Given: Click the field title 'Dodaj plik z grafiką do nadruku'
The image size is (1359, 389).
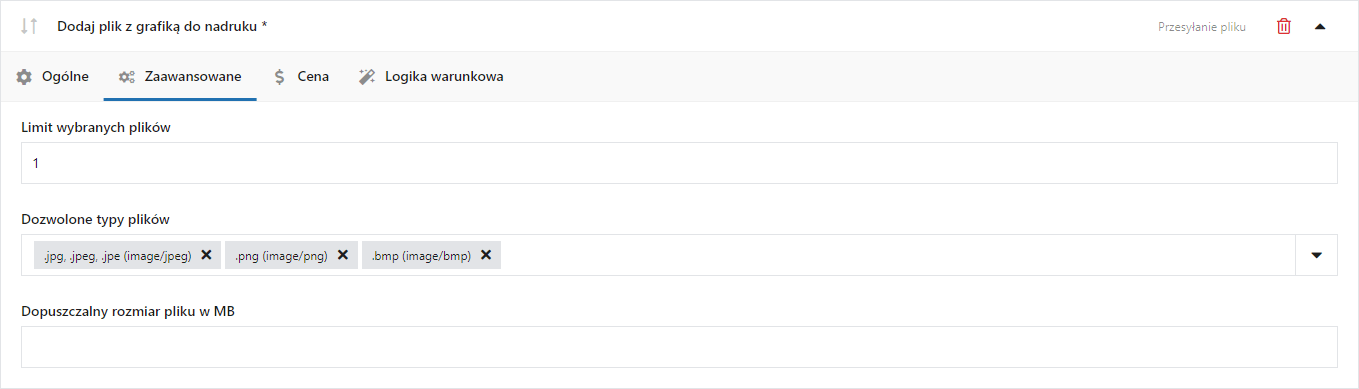Looking at the screenshot, I should pyautogui.click(x=162, y=27).
